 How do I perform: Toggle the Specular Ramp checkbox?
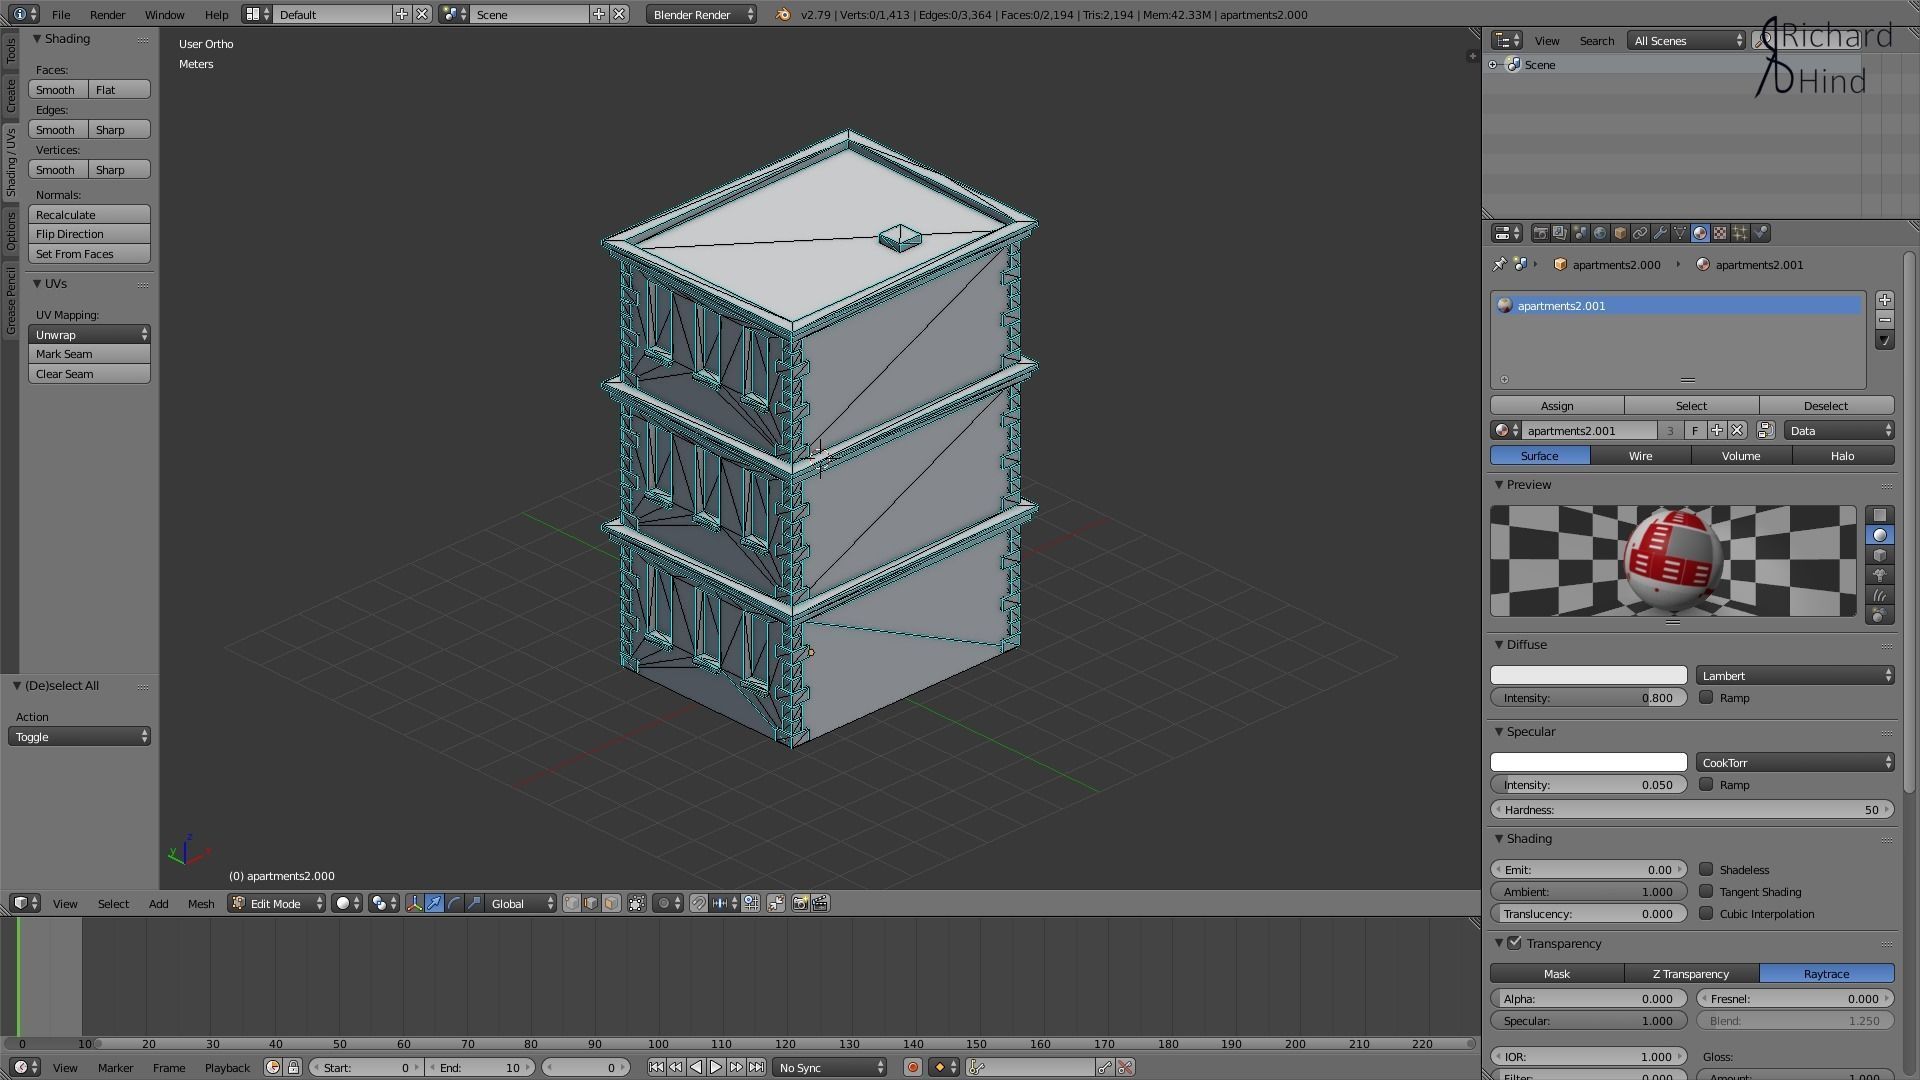[1706, 784]
